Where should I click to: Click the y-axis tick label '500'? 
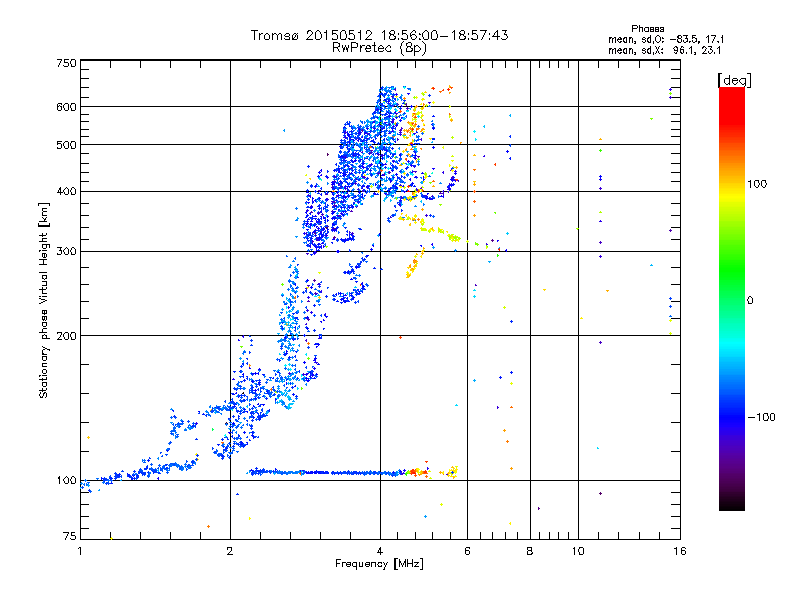click(66, 145)
